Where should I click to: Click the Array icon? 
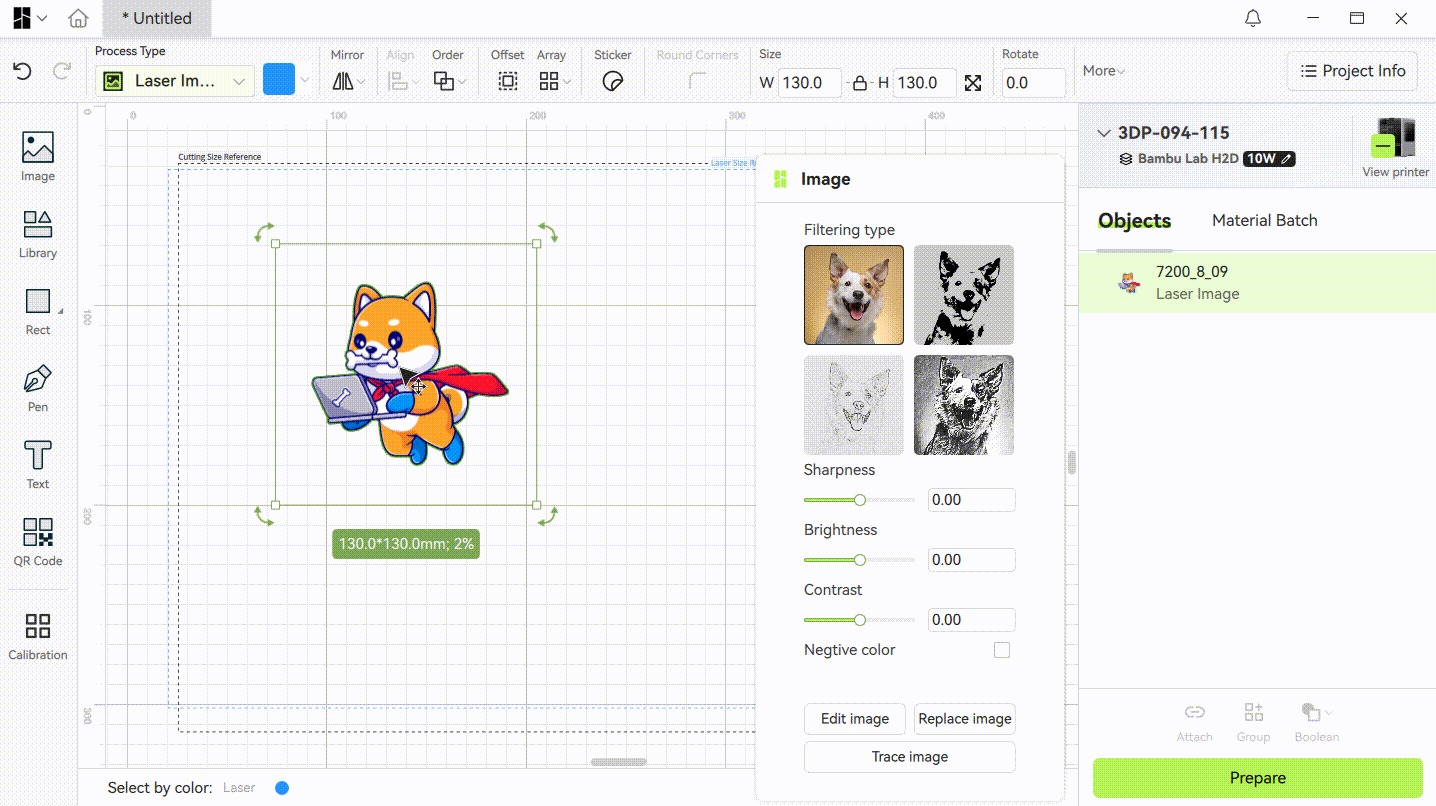pyautogui.click(x=549, y=82)
